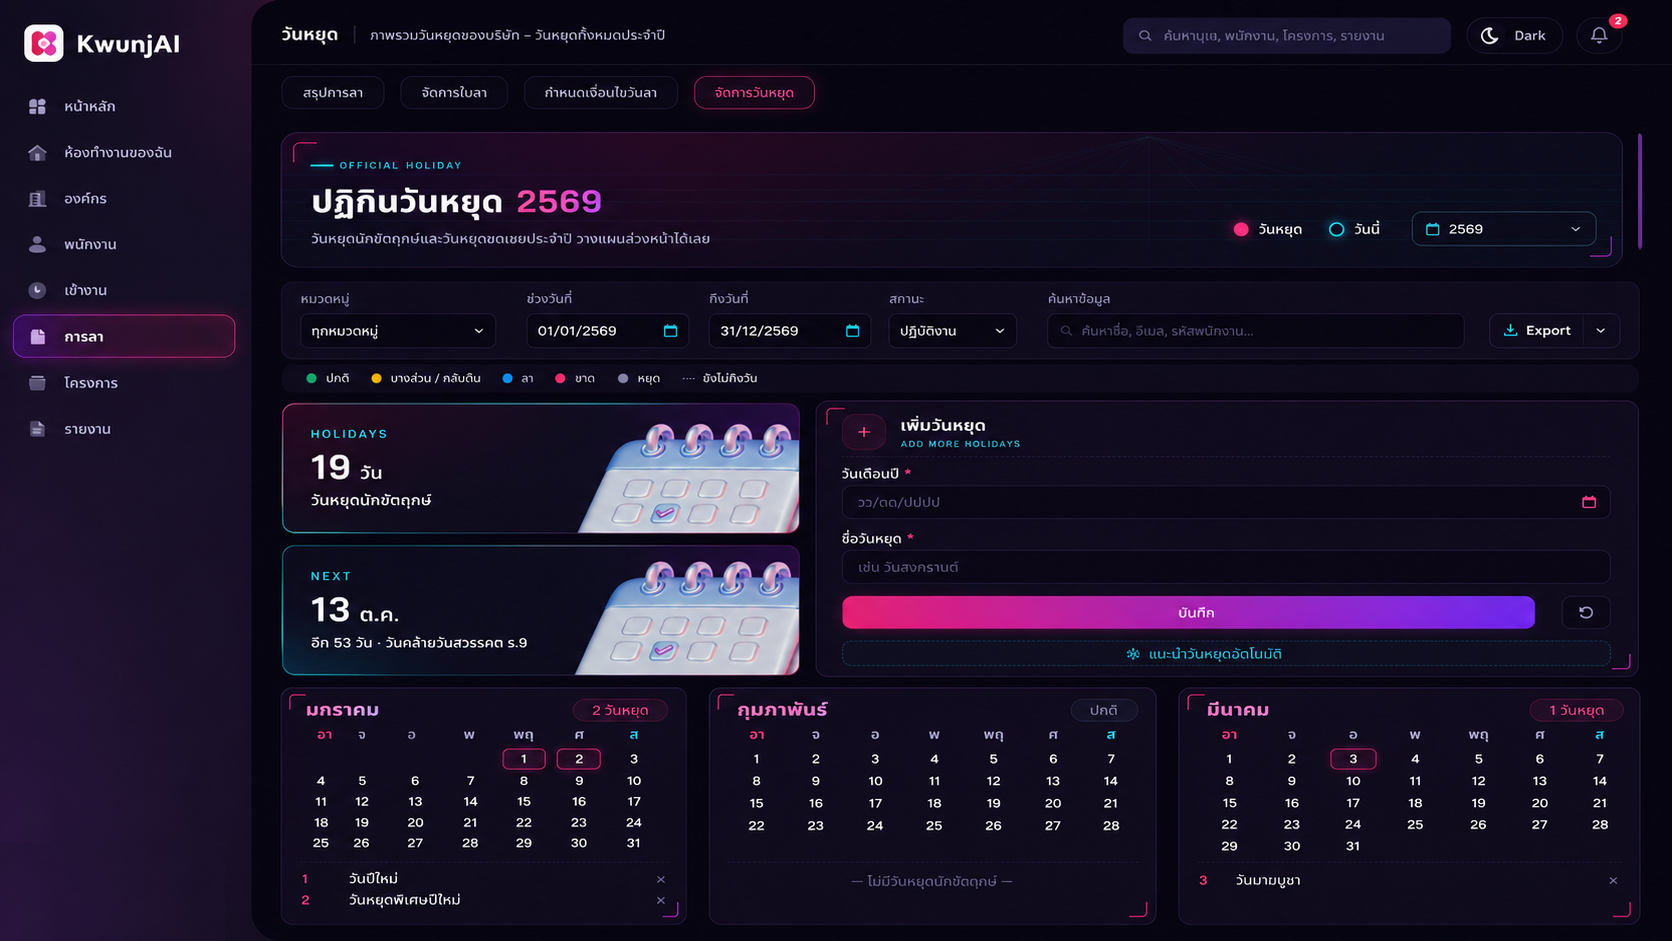Expand the สถานะ dropdown showing ปฏิบัติงาน
1672x941 pixels.
click(x=952, y=331)
